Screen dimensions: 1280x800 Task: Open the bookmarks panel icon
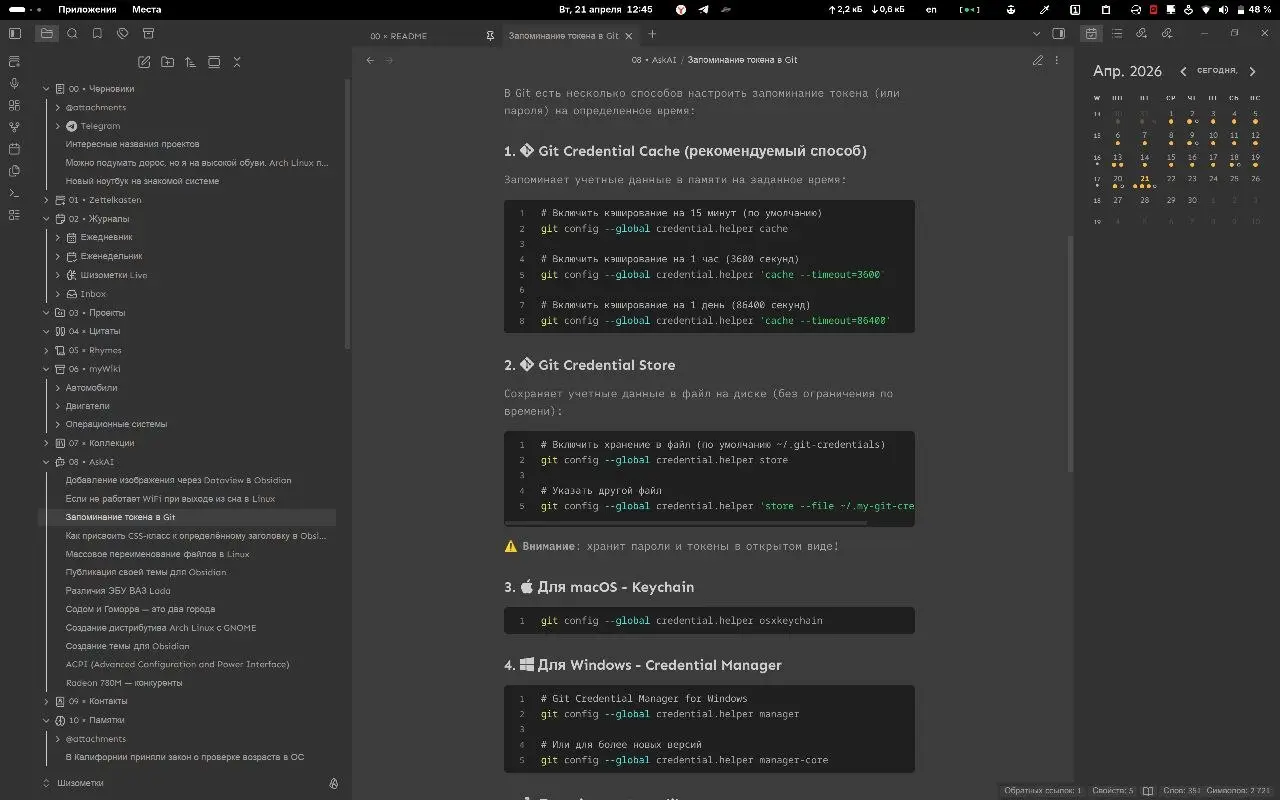[97, 33]
